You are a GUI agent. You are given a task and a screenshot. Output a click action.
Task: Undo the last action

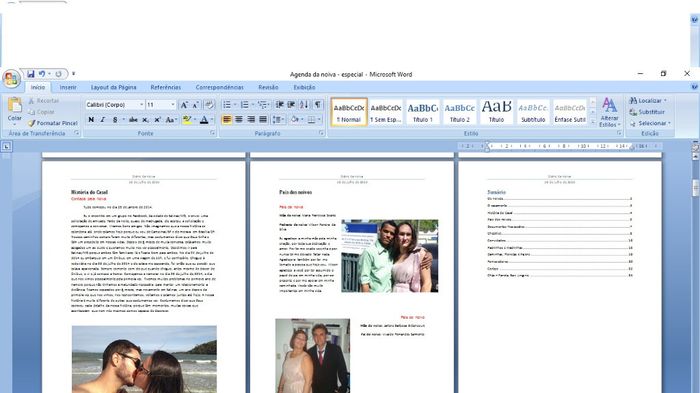(x=42, y=74)
